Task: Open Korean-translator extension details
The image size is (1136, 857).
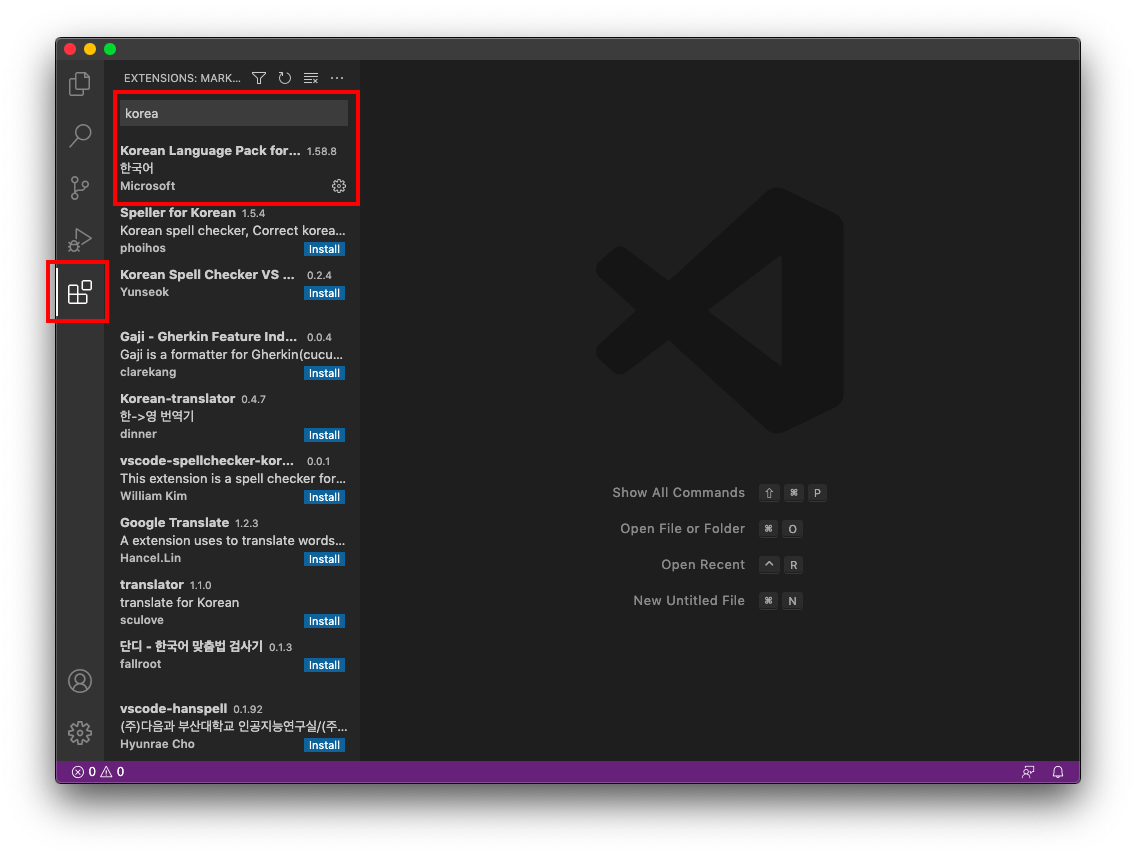Action: [x=233, y=416]
